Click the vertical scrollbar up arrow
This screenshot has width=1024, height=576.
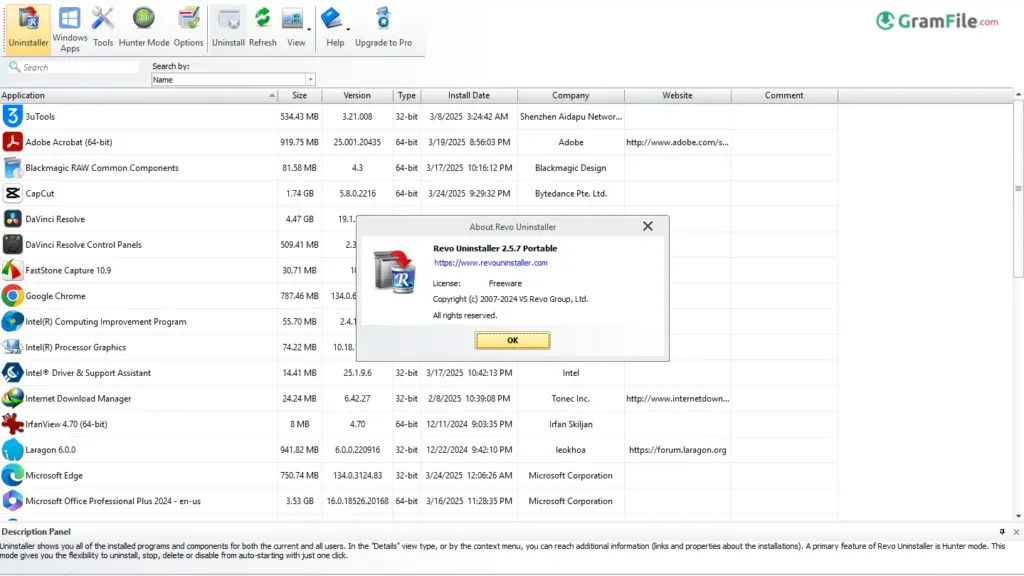click(1018, 95)
